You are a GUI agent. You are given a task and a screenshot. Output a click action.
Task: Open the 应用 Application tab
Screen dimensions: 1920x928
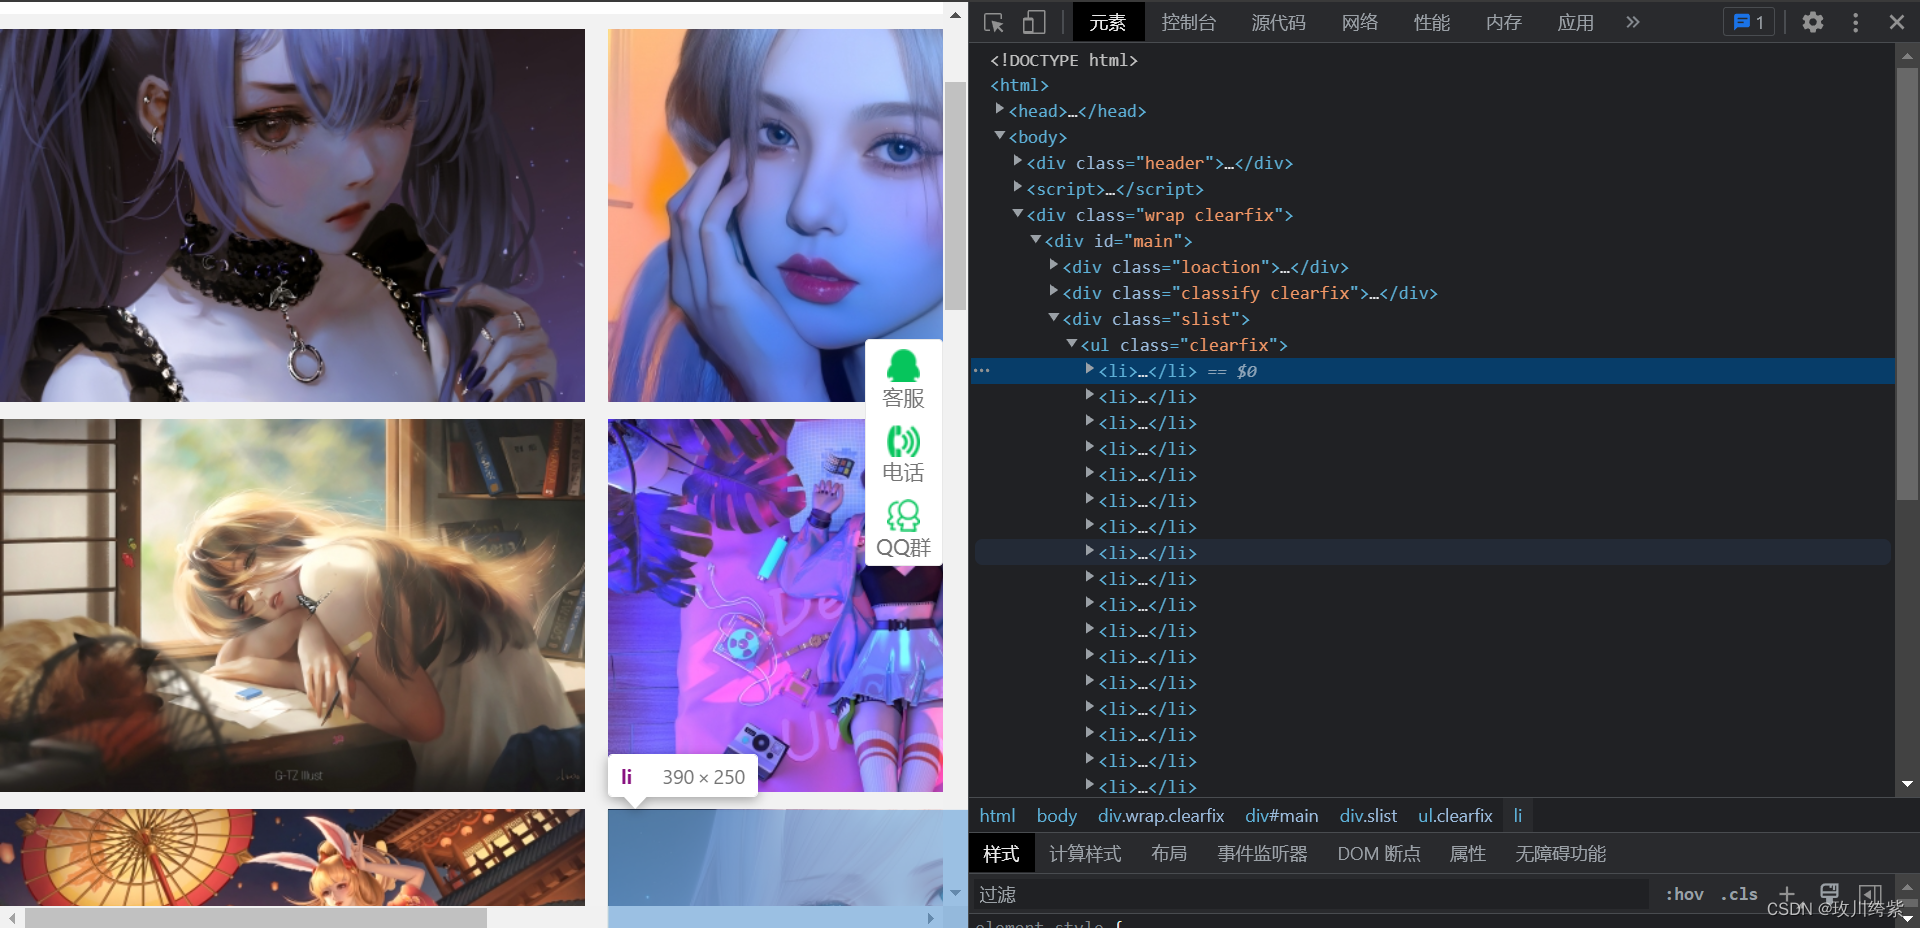pos(1576,22)
